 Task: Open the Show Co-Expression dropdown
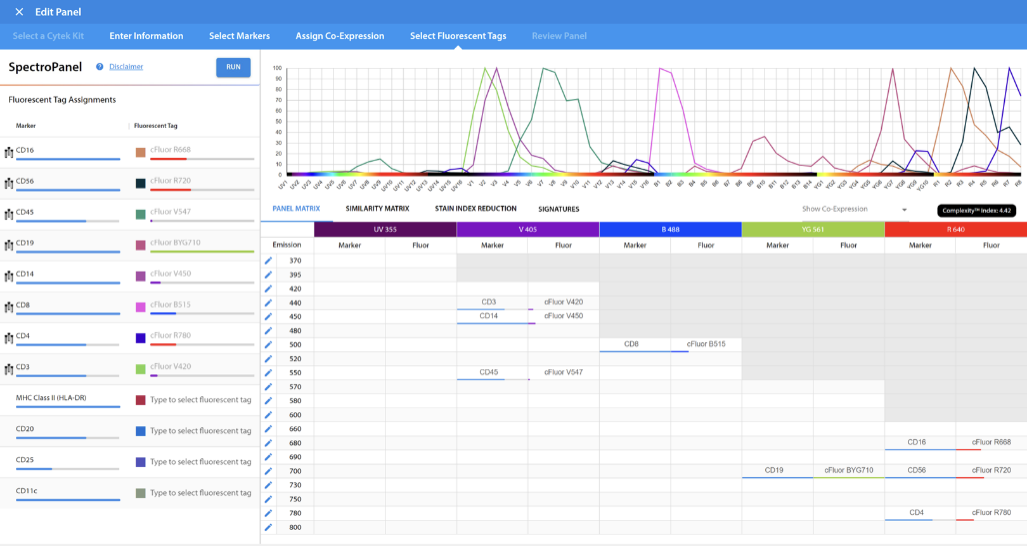pyautogui.click(x=854, y=209)
